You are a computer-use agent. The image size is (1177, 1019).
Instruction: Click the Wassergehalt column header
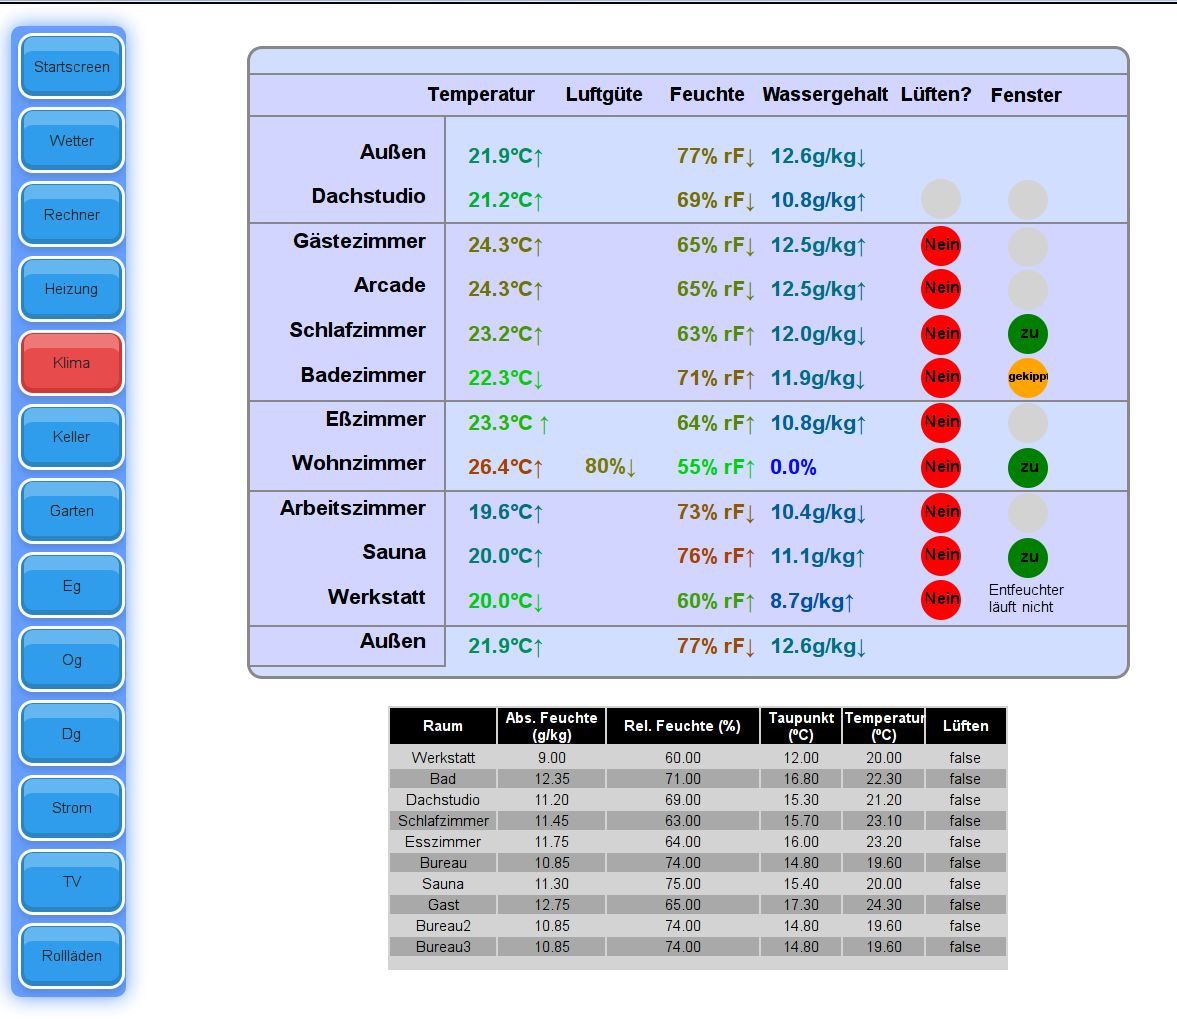pyautogui.click(x=825, y=95)
